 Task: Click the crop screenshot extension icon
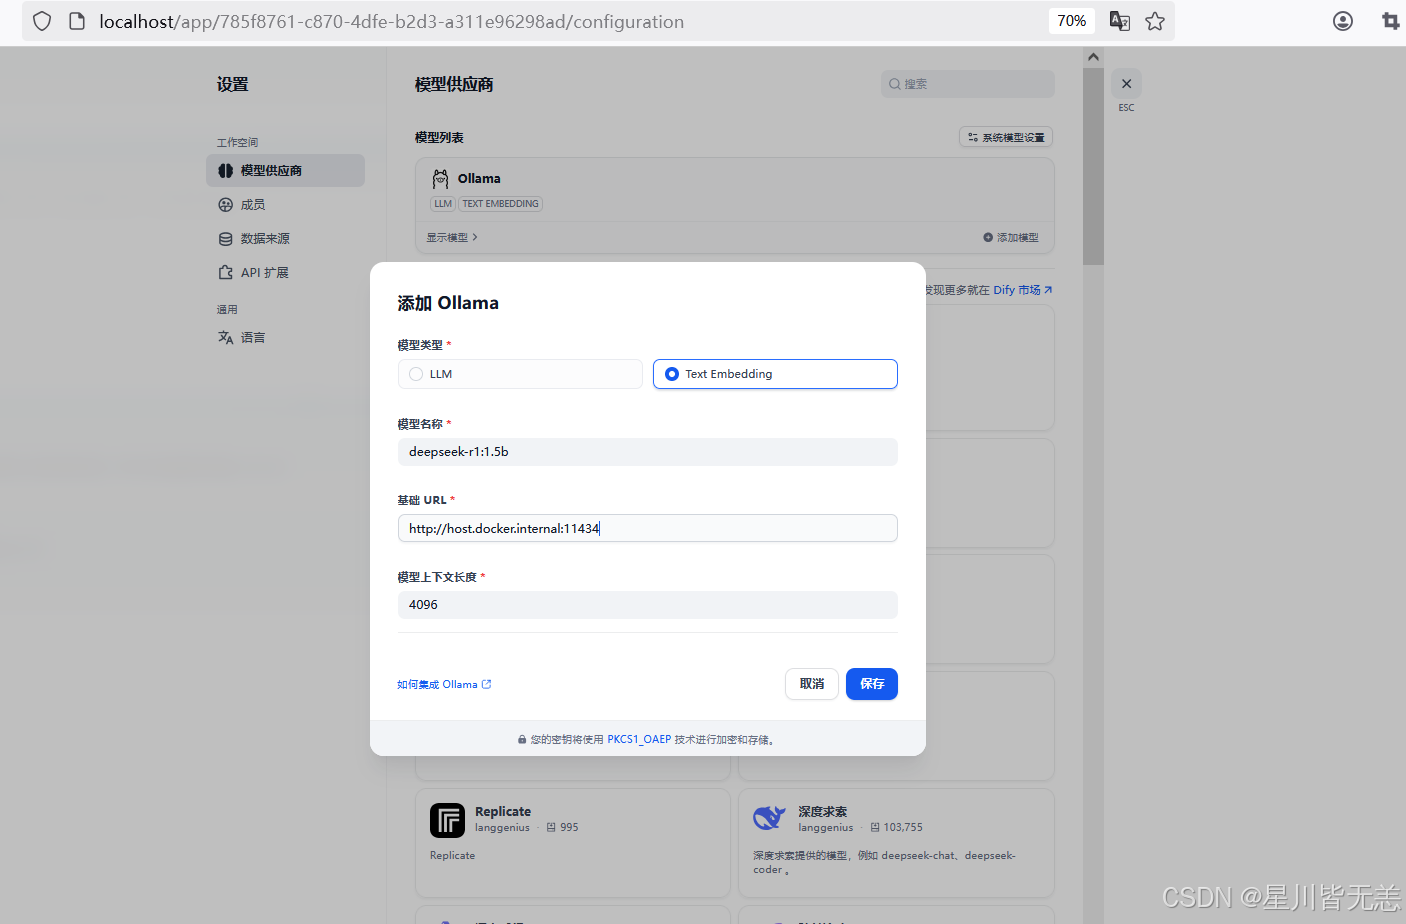(1390, 21)
